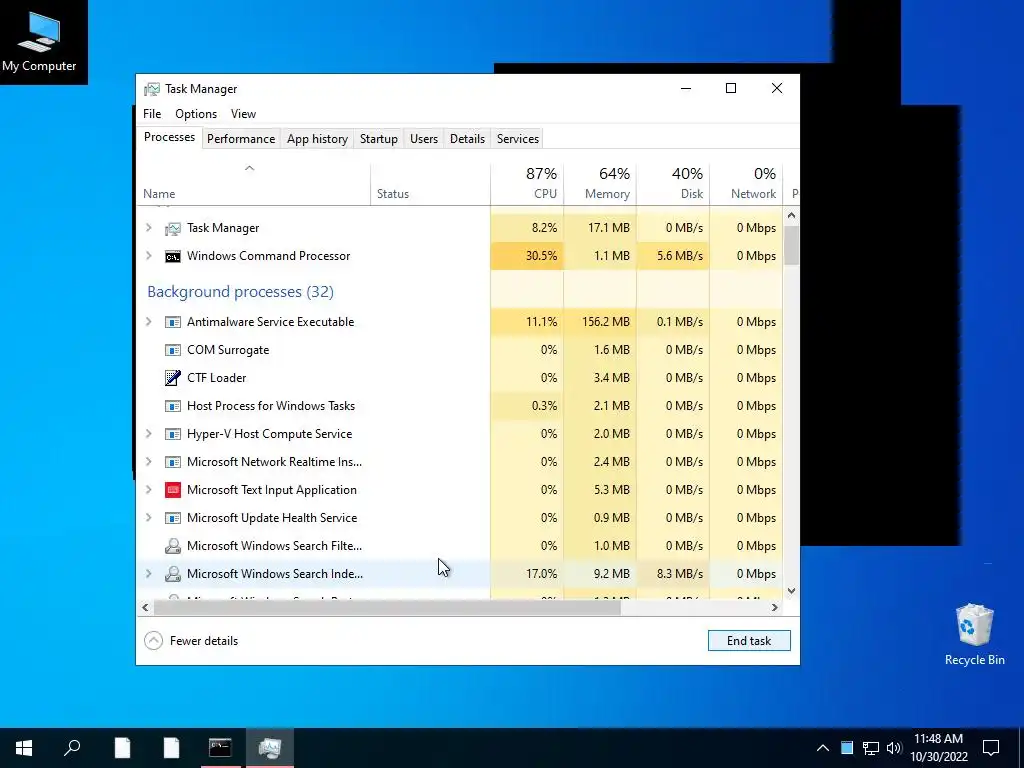Click Microsoft Windows Search Filter icon
1024x768 pixels.
pyautogui.click(x=172, y=546)
